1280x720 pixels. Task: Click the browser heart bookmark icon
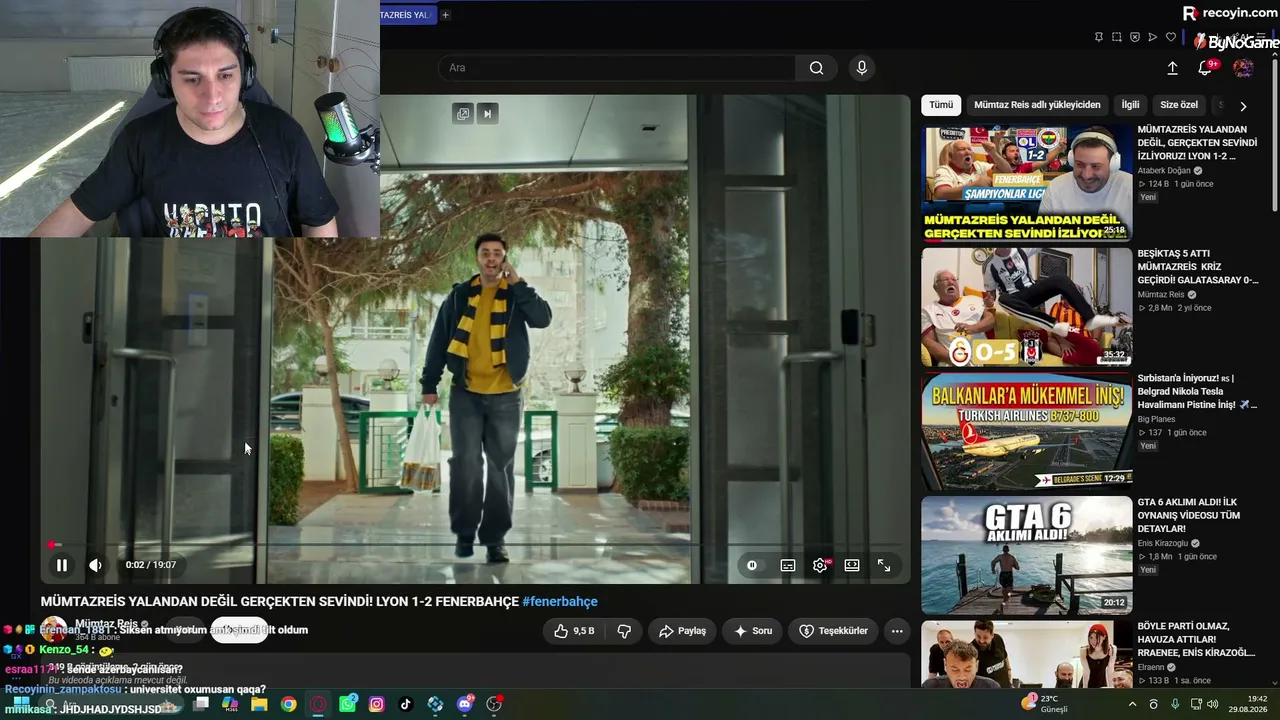[x=1171, y=37]
